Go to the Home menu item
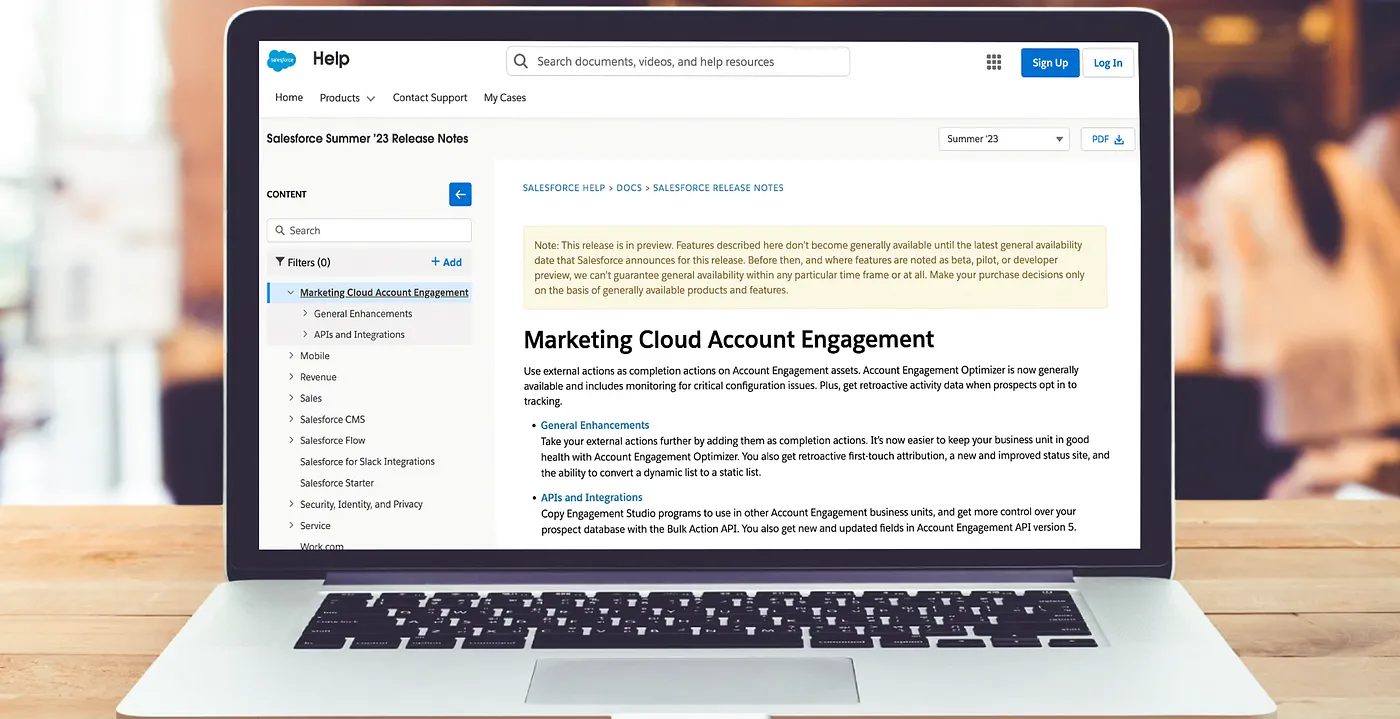This screenshot has width=1400, height=719. 289,98
